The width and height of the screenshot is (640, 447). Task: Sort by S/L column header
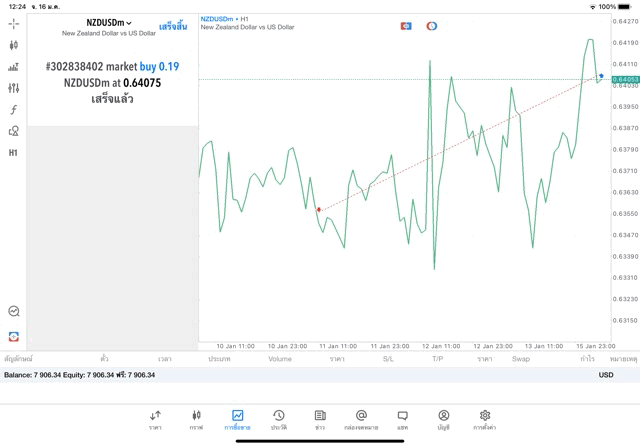pyautogui.click(x=388, y=359)
